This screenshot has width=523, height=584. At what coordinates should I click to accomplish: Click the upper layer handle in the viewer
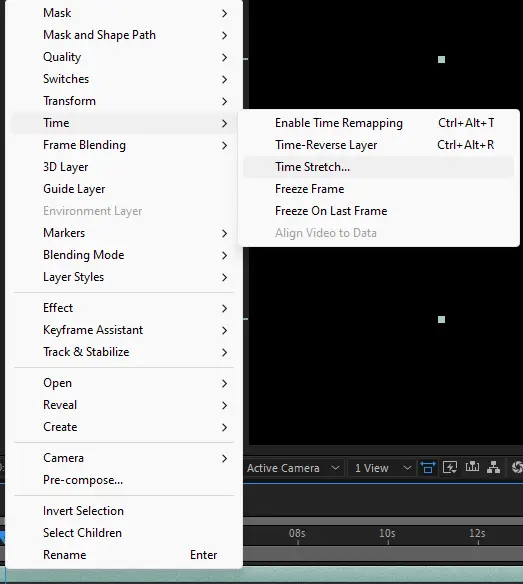[x=441, y=60]
